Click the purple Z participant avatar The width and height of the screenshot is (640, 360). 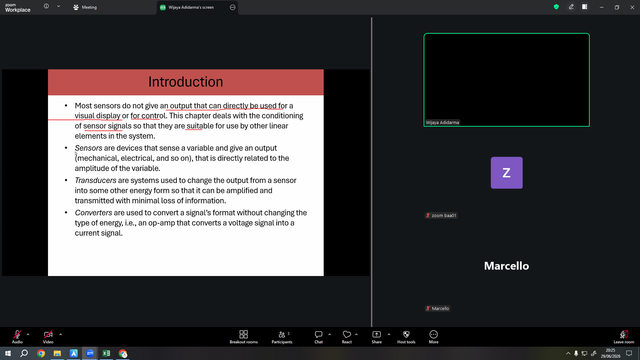[x=507, y=173]
